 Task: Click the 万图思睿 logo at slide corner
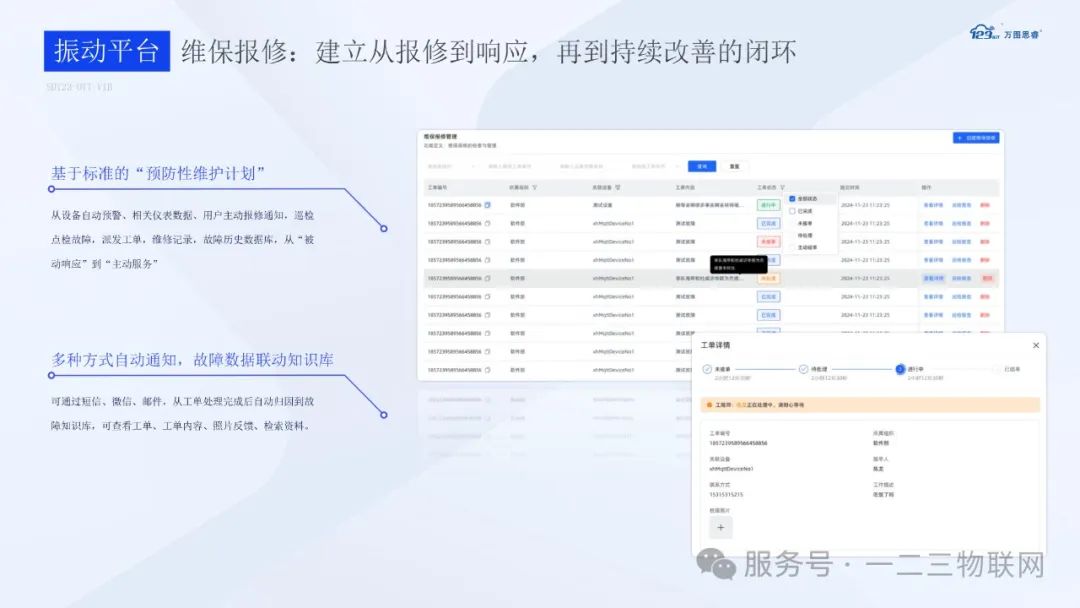(x=1006, y=32)
